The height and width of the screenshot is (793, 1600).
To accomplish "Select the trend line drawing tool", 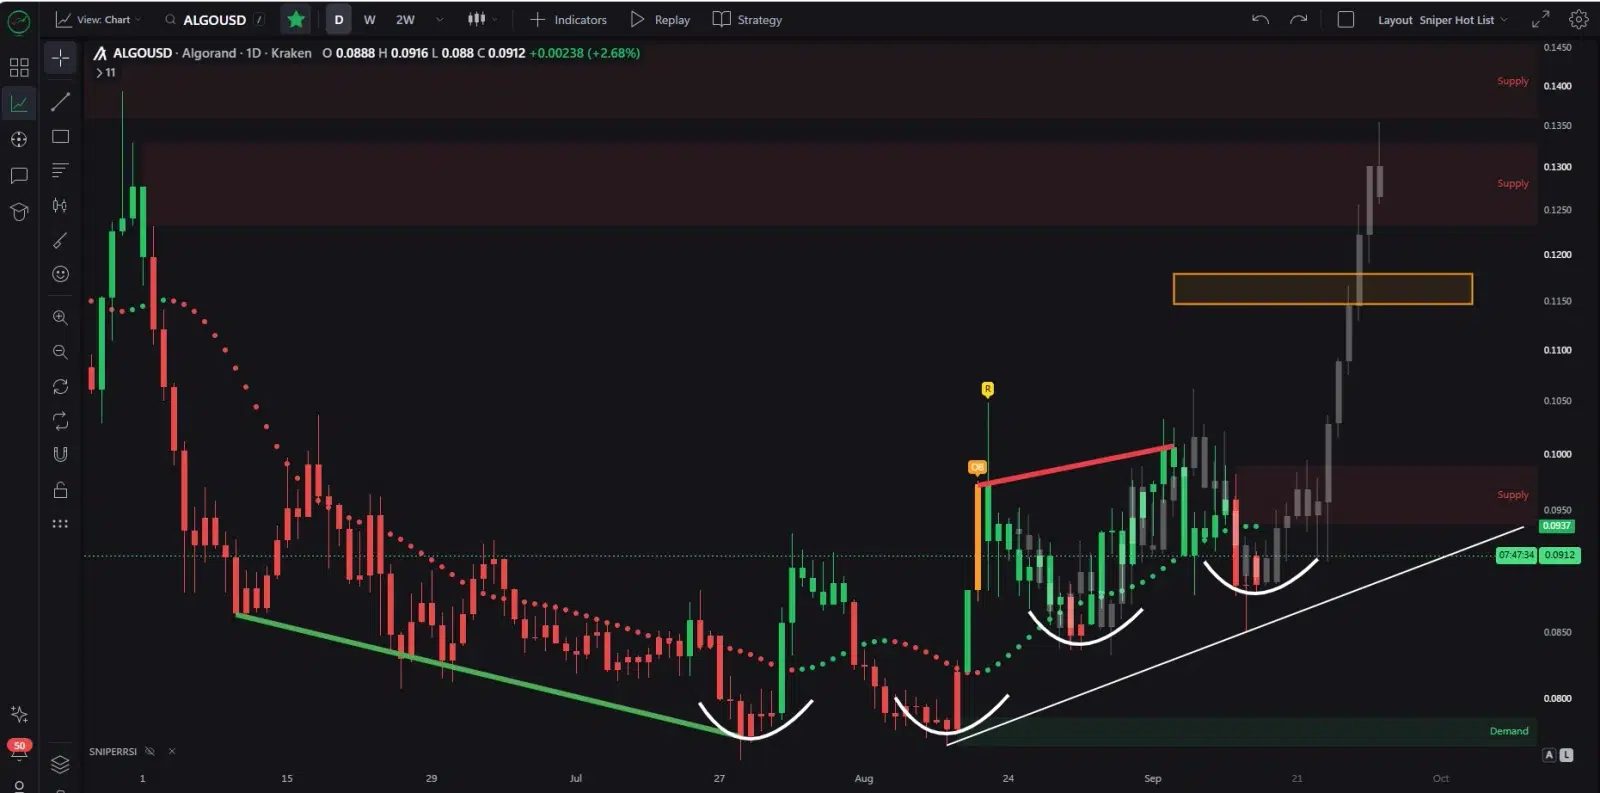I will 60,102.
